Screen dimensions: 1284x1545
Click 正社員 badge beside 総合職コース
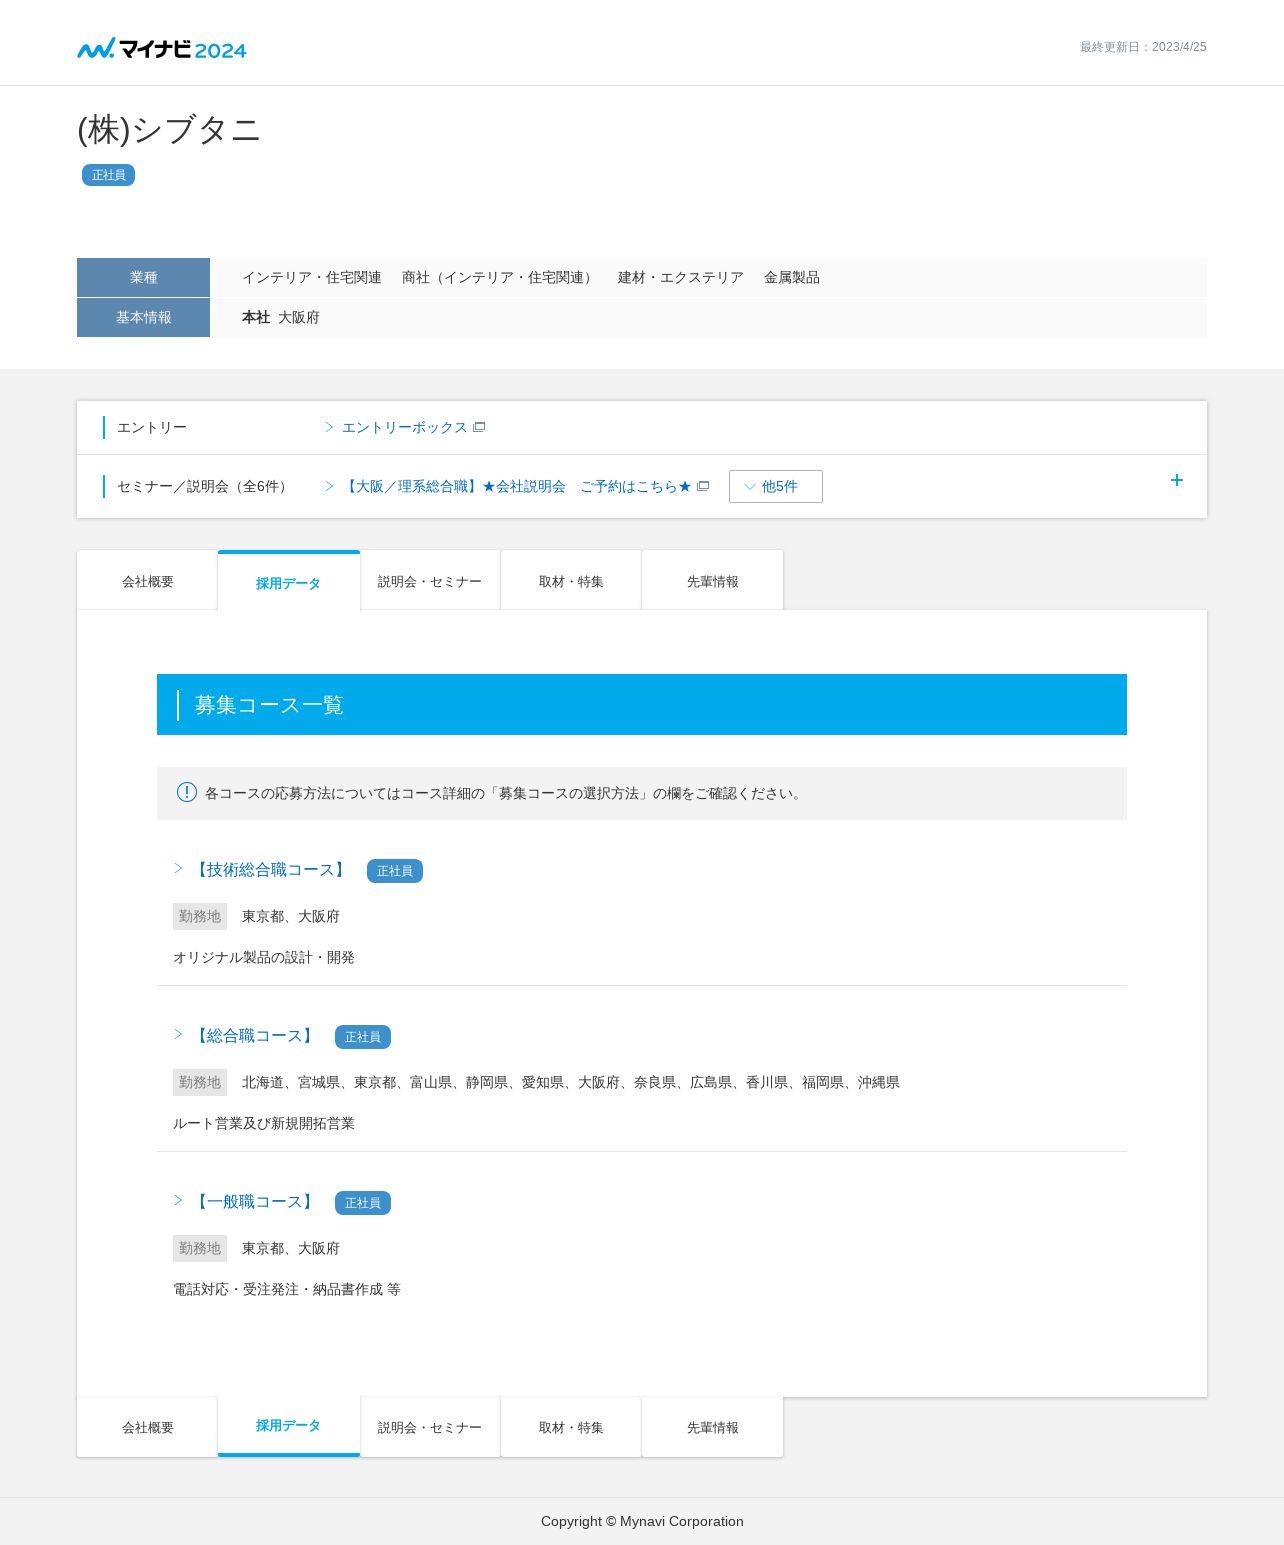pyautogui.click(x=363, y=1037)
